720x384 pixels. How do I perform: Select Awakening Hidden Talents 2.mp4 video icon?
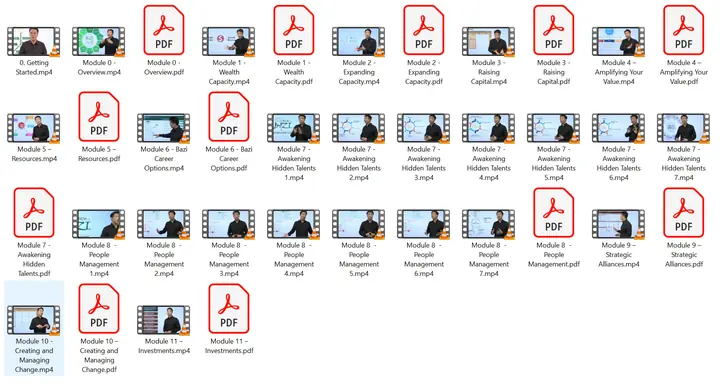(359, 128)
